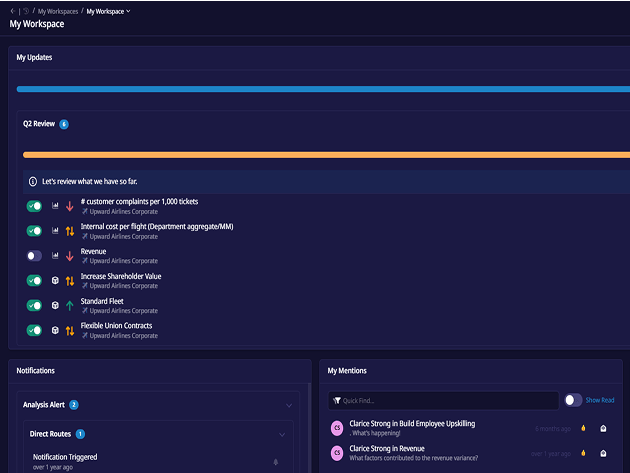
Task: Click flame icon on Build Employee Upskilling mention
Action: coord(583,428)
